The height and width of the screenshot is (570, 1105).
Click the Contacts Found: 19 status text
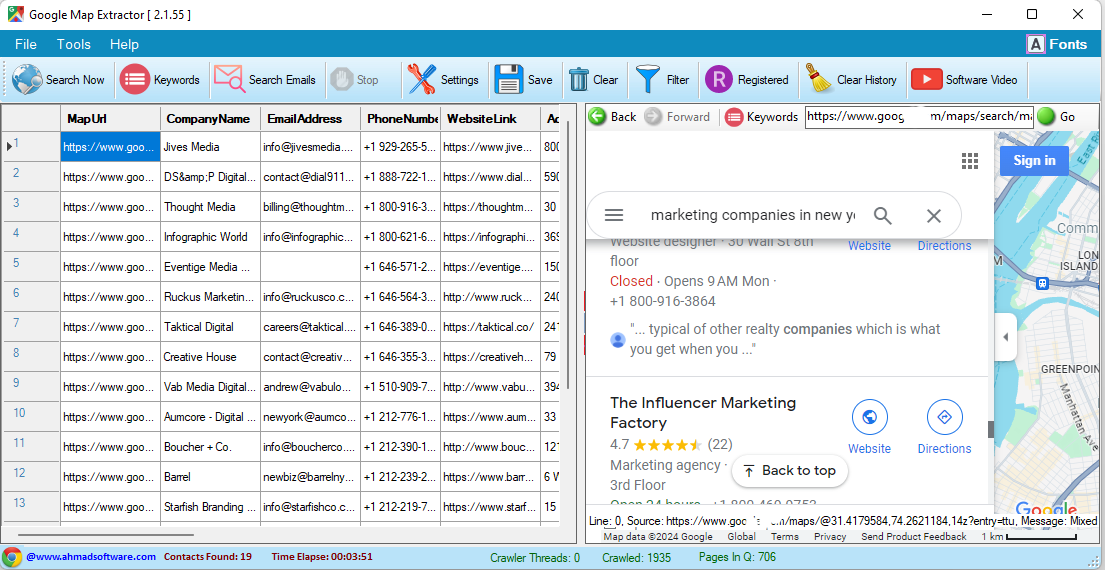(208, 557)
